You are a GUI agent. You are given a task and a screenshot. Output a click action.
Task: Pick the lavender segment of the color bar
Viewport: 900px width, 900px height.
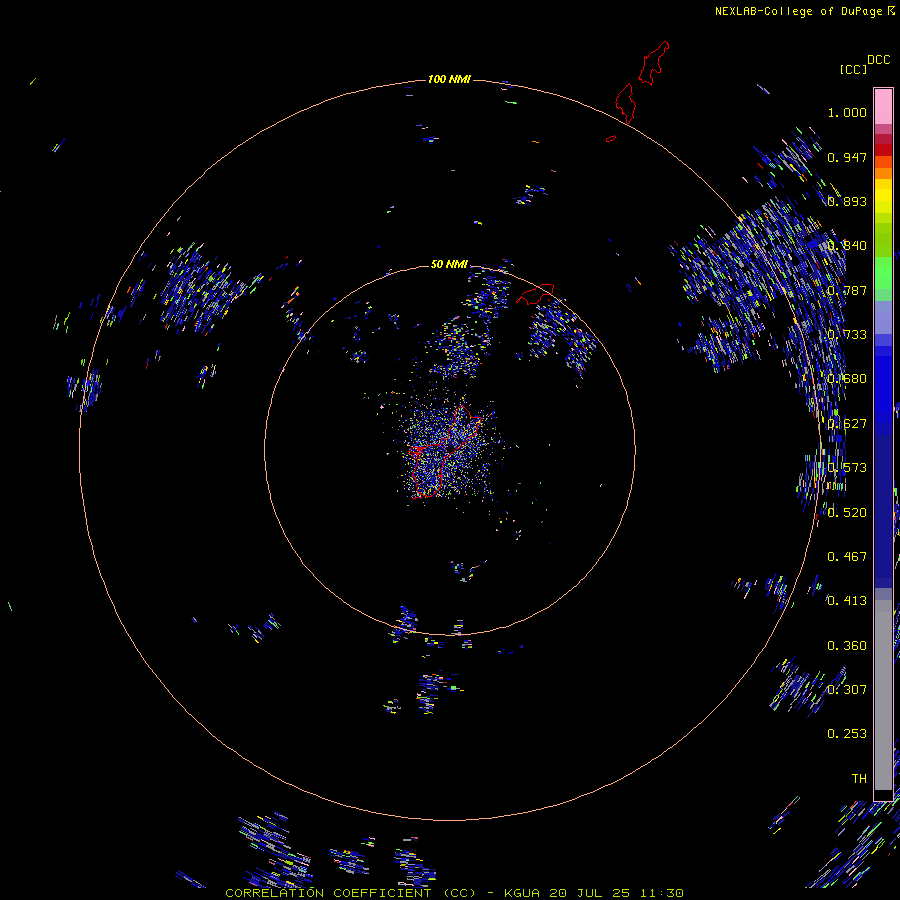click(883, 317)
